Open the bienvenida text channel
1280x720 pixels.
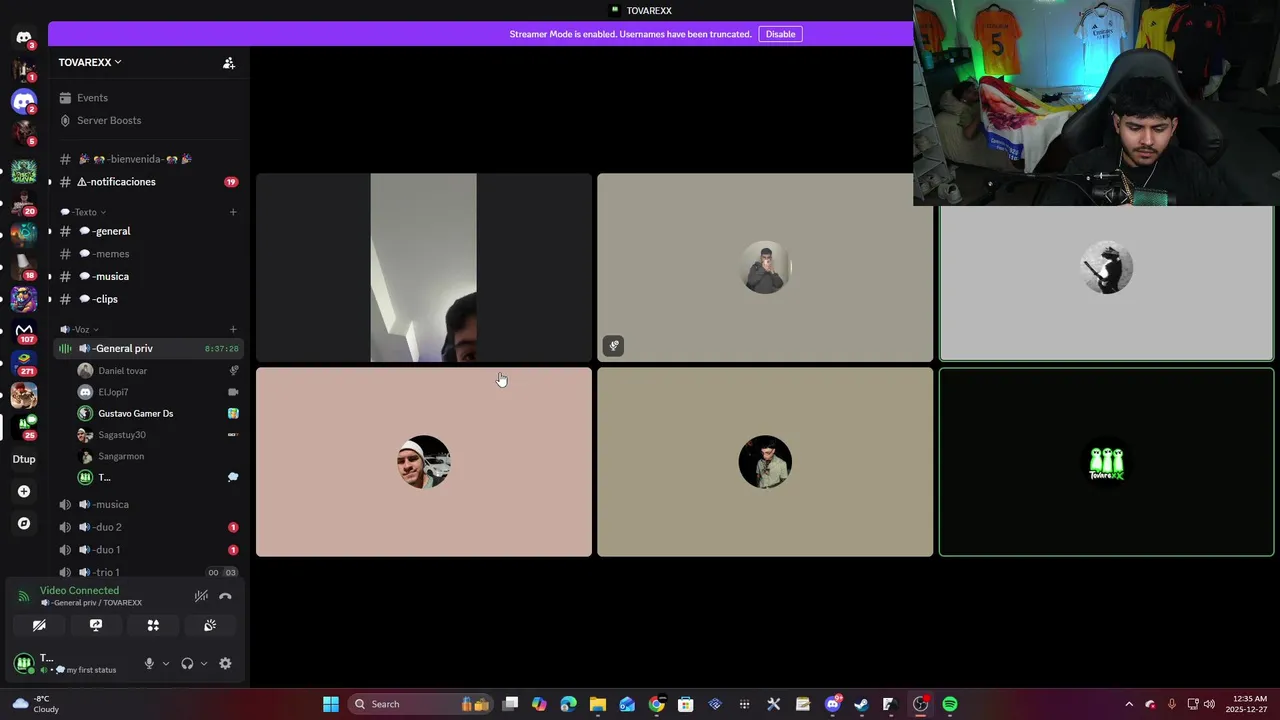tap(150, 159)
